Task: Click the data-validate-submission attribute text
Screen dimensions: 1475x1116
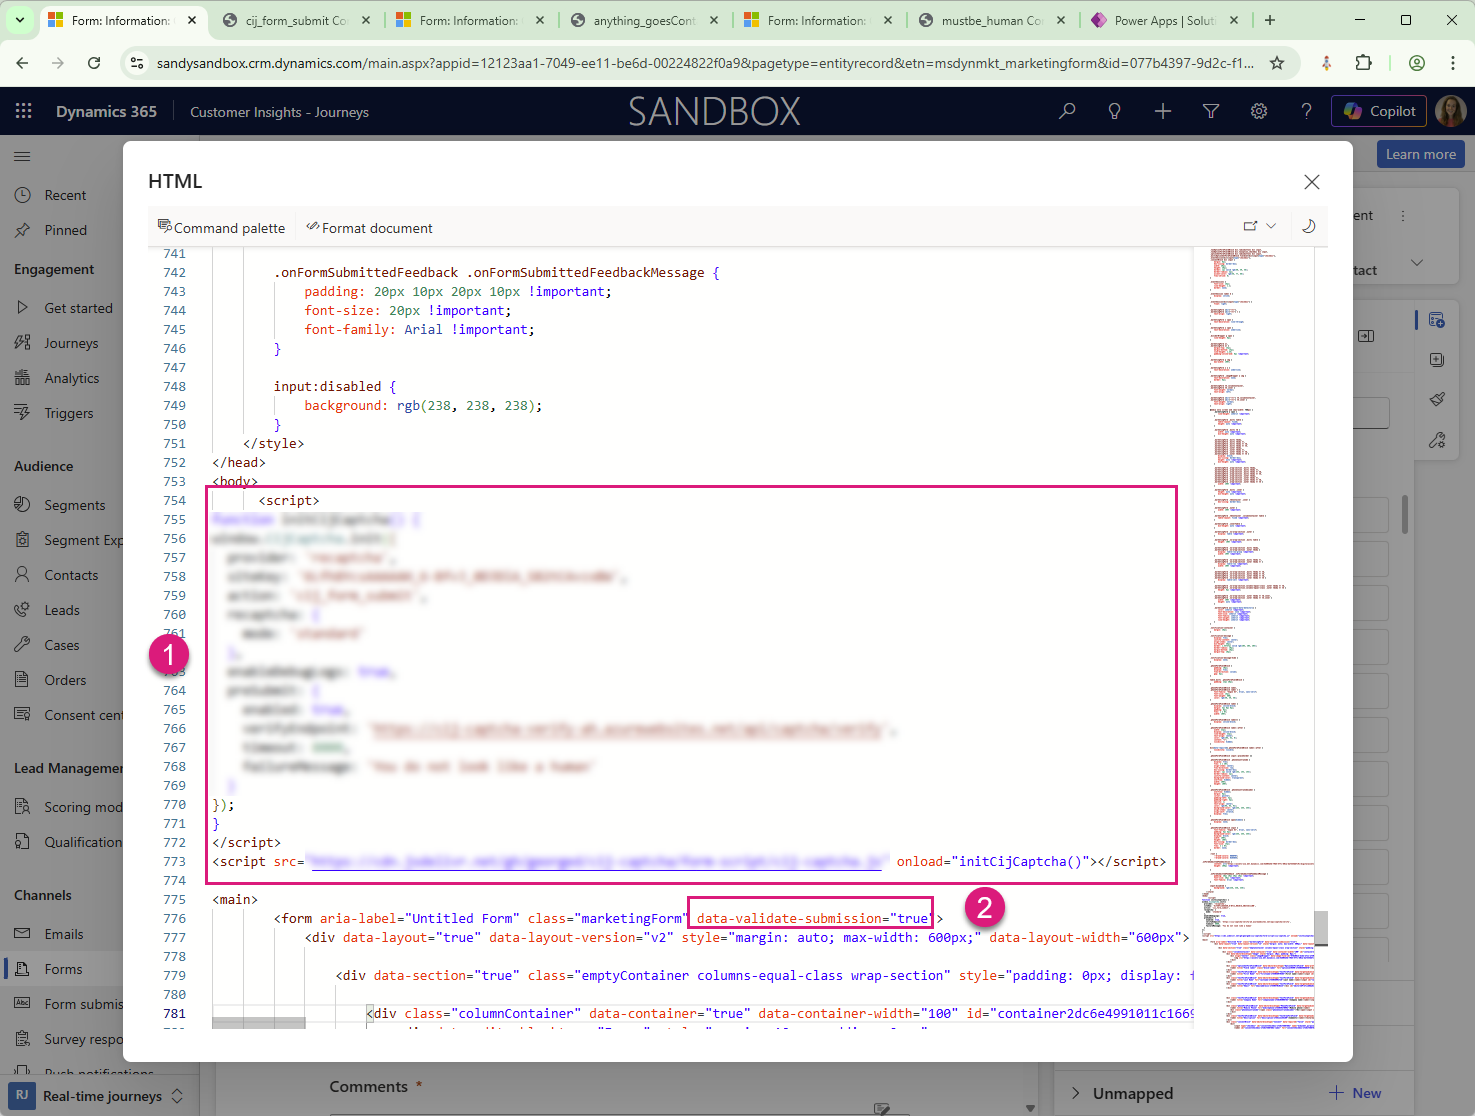Action: pos(812,918)
